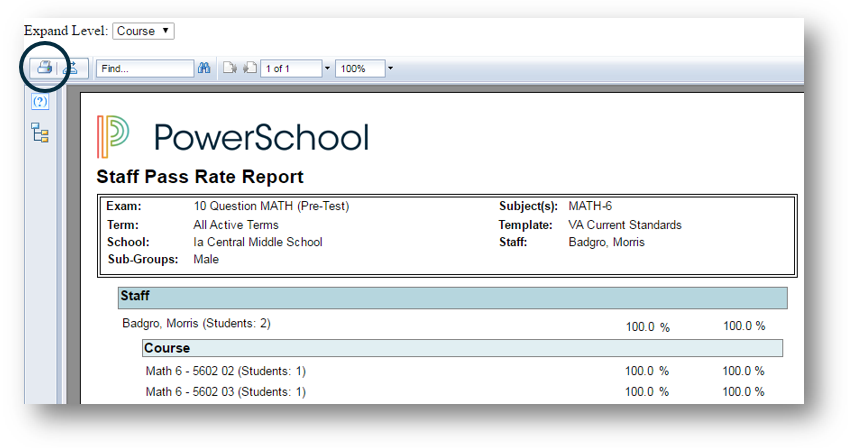Click the 1 of 1 page field
The height and width of the screenshot is (448, 848).
tap(292, 69)
